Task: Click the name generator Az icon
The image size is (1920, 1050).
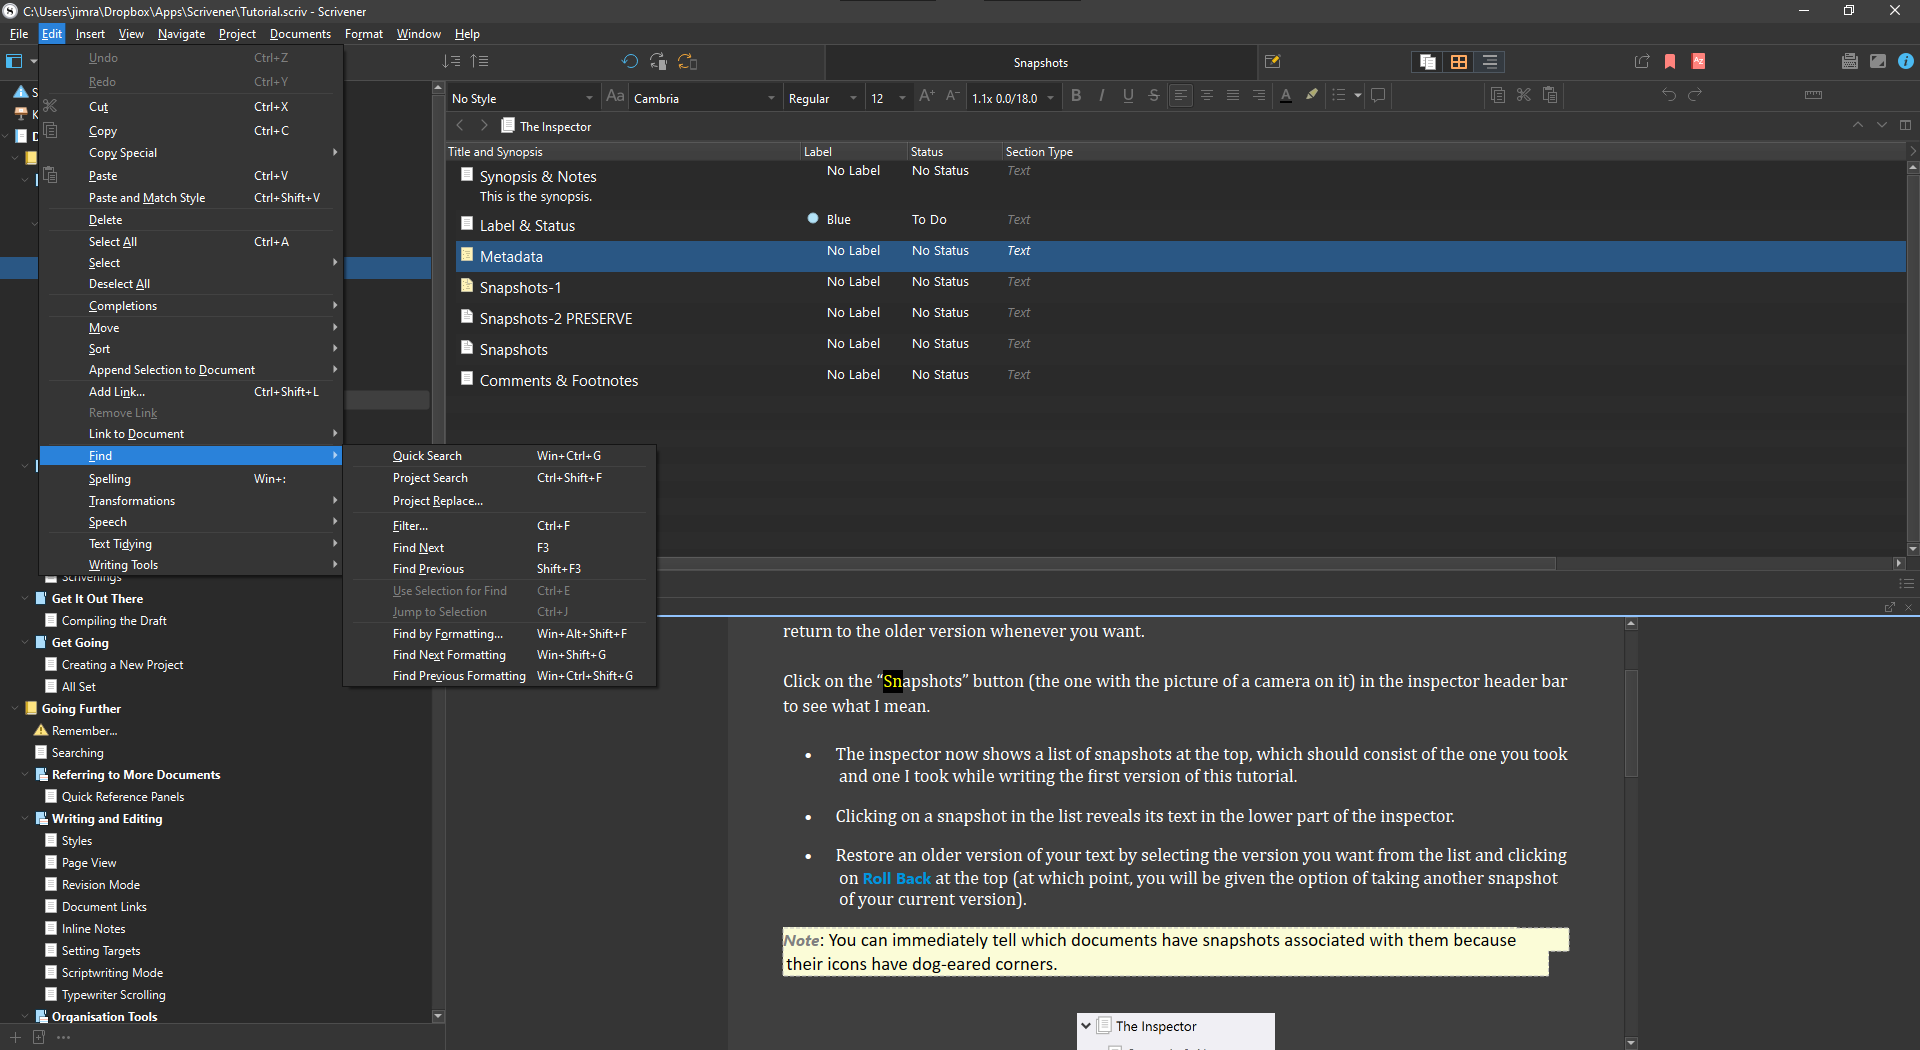Action: tap(1697, 61)
